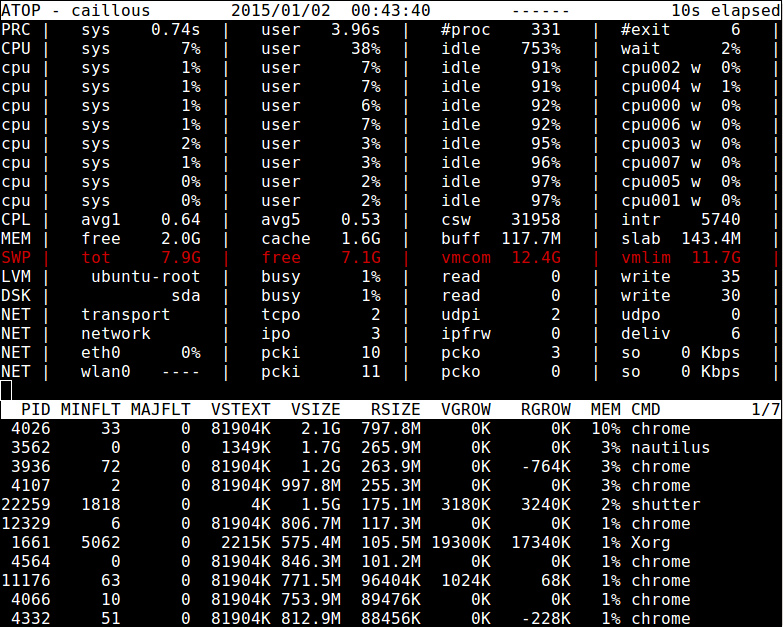Pick the Xorg process entry
Screen dimensions: 783x627
click(650, 543)
